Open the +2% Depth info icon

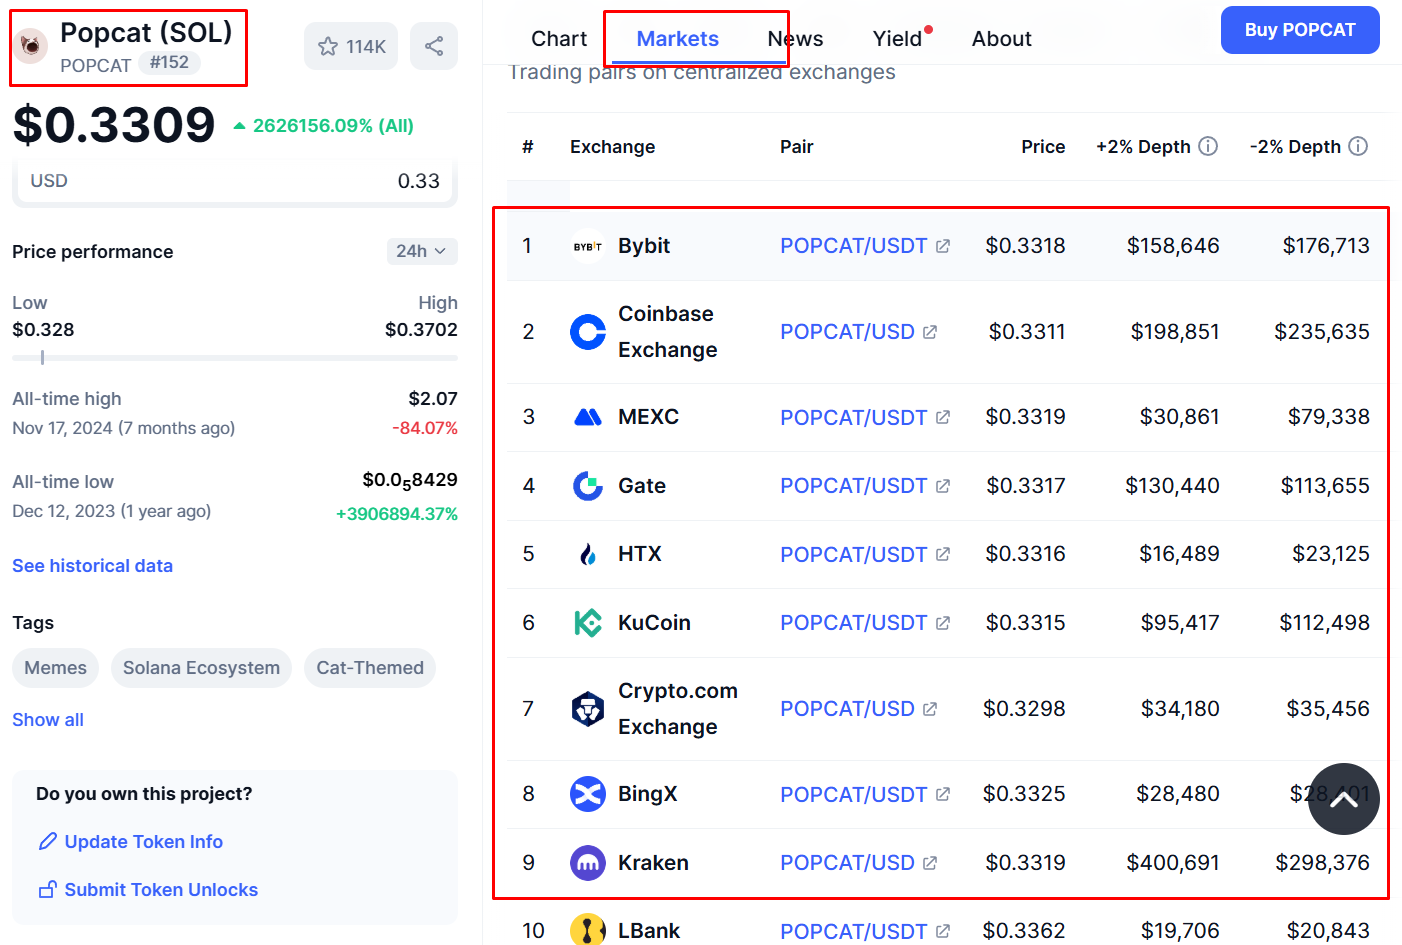tap(1208, 146)
